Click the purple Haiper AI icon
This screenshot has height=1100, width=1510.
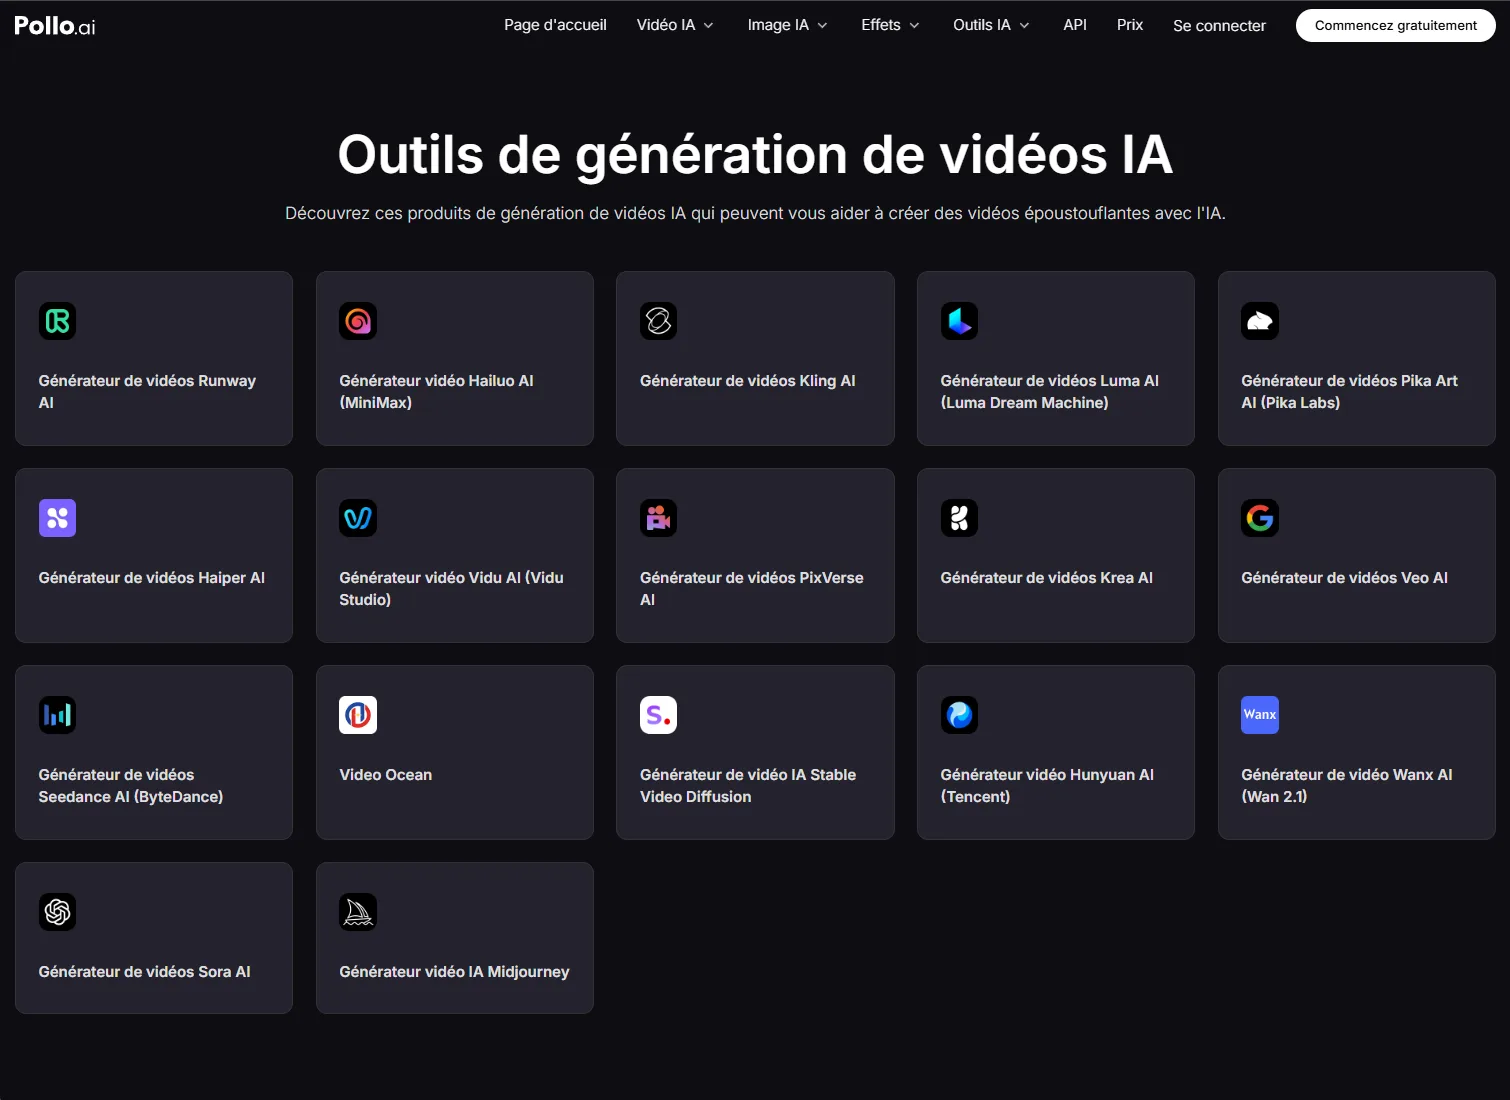click(x=57, y=518)
